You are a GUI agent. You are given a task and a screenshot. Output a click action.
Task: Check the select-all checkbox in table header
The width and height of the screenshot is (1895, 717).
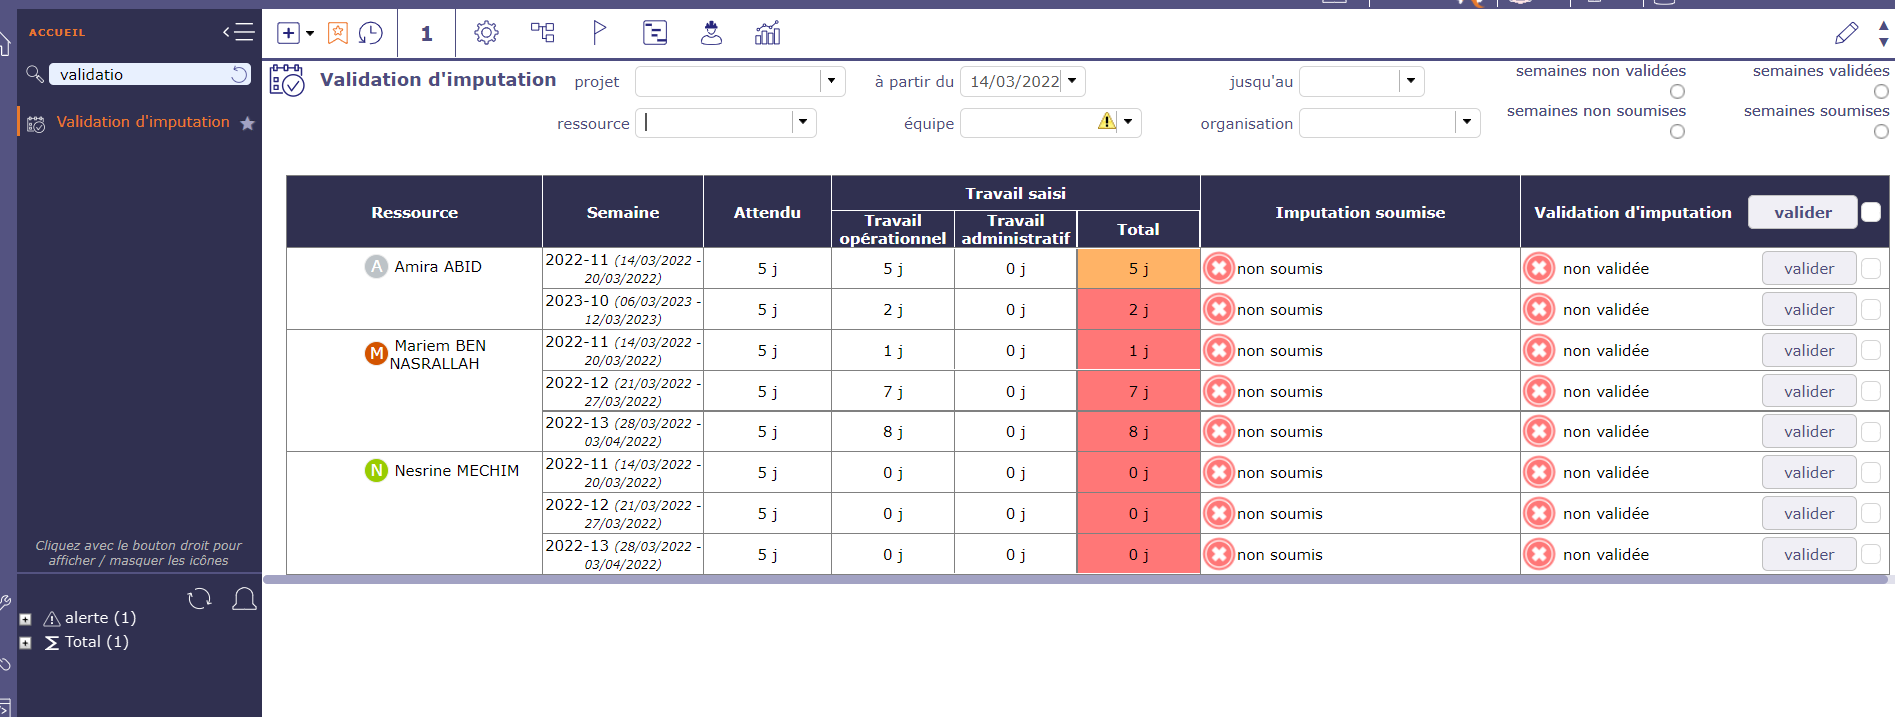(x=1871, y=212)
